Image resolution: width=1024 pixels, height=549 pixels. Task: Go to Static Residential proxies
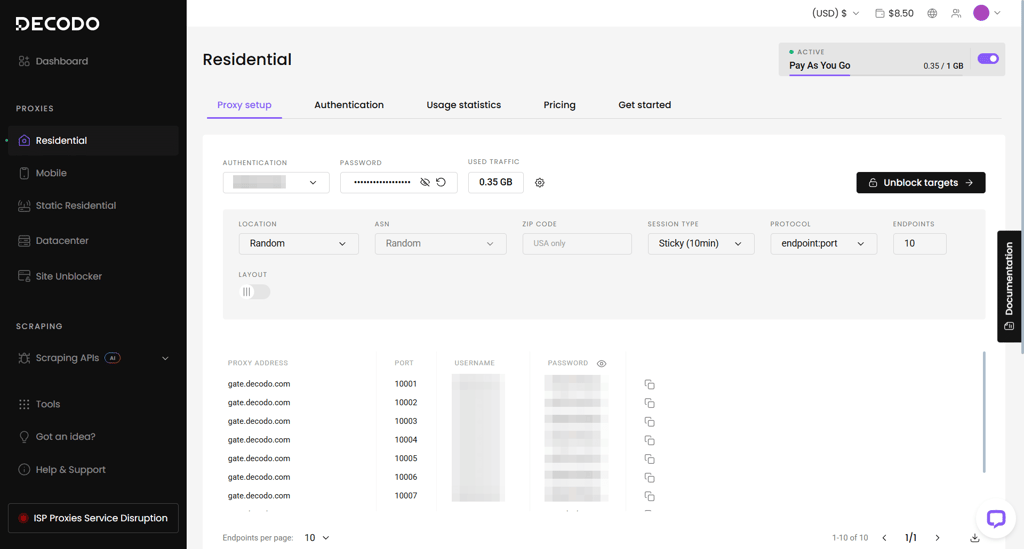point(67,206)
